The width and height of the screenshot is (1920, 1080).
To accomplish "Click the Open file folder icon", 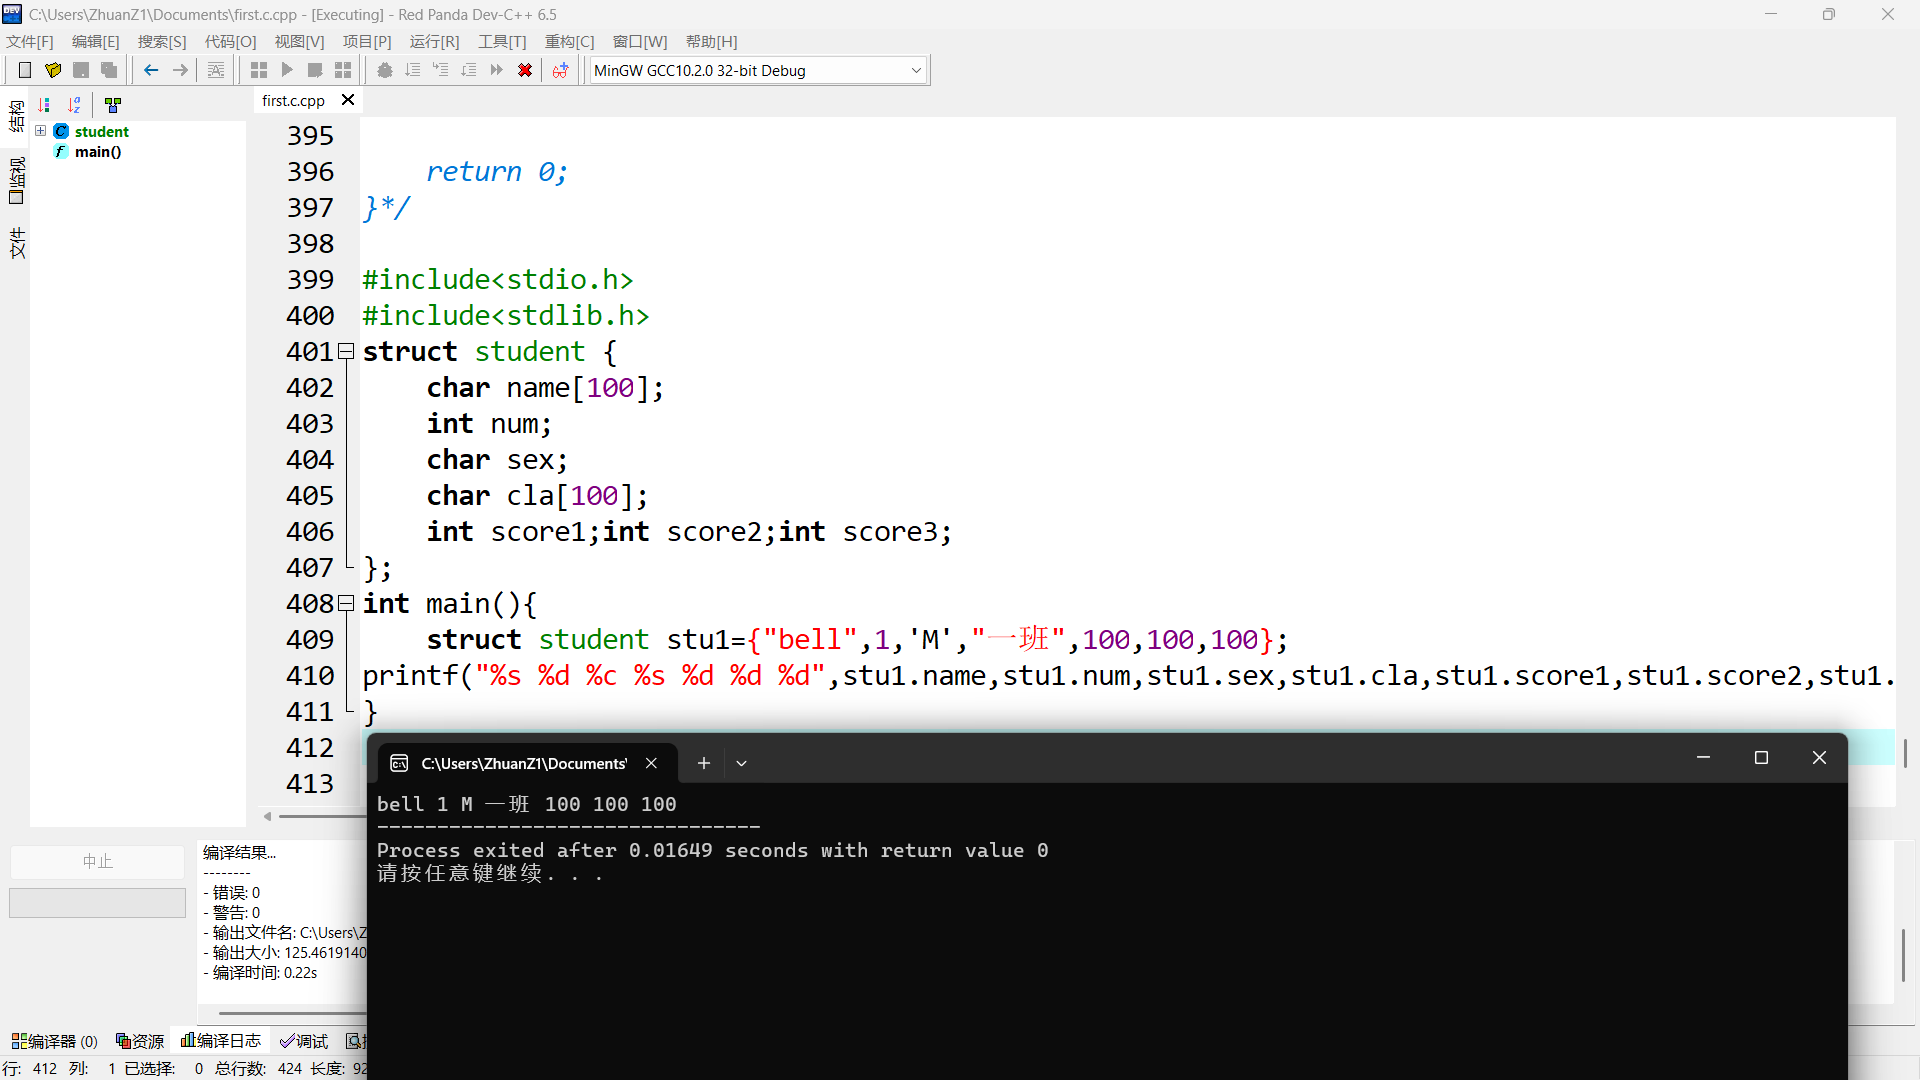I will tap(53, 70).
